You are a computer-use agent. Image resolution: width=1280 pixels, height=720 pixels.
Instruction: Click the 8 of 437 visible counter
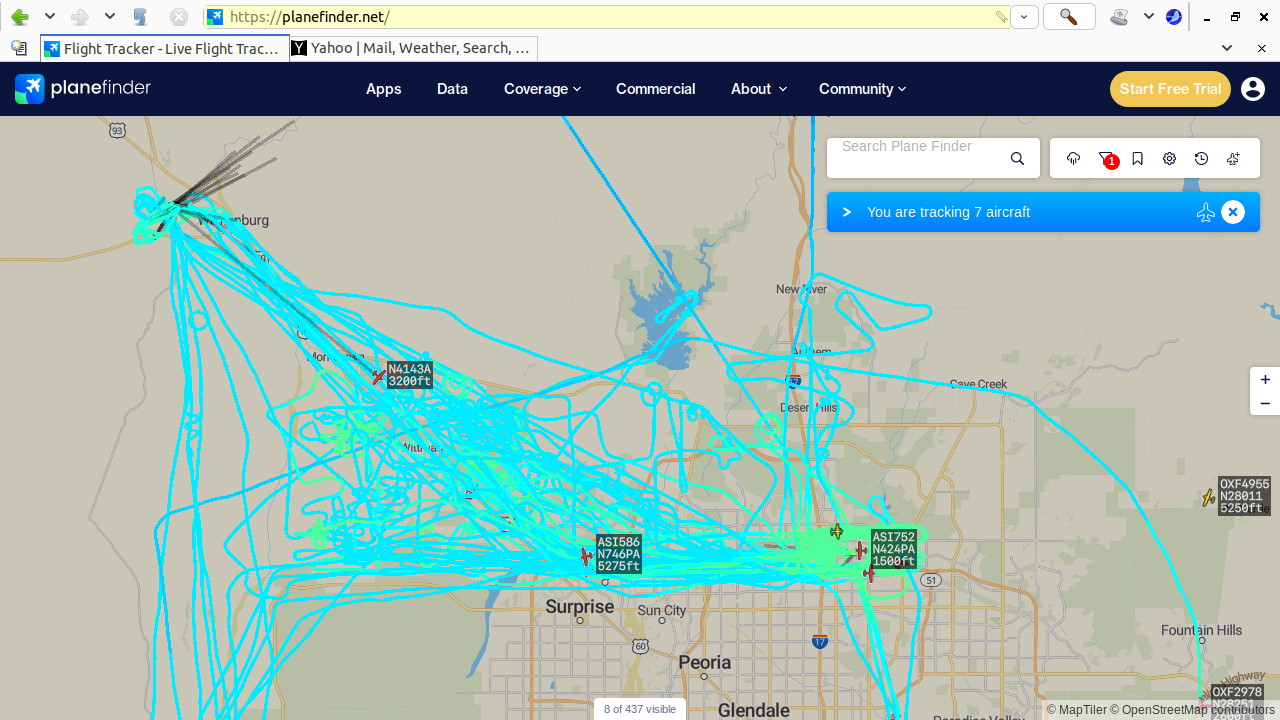(640, 709)
